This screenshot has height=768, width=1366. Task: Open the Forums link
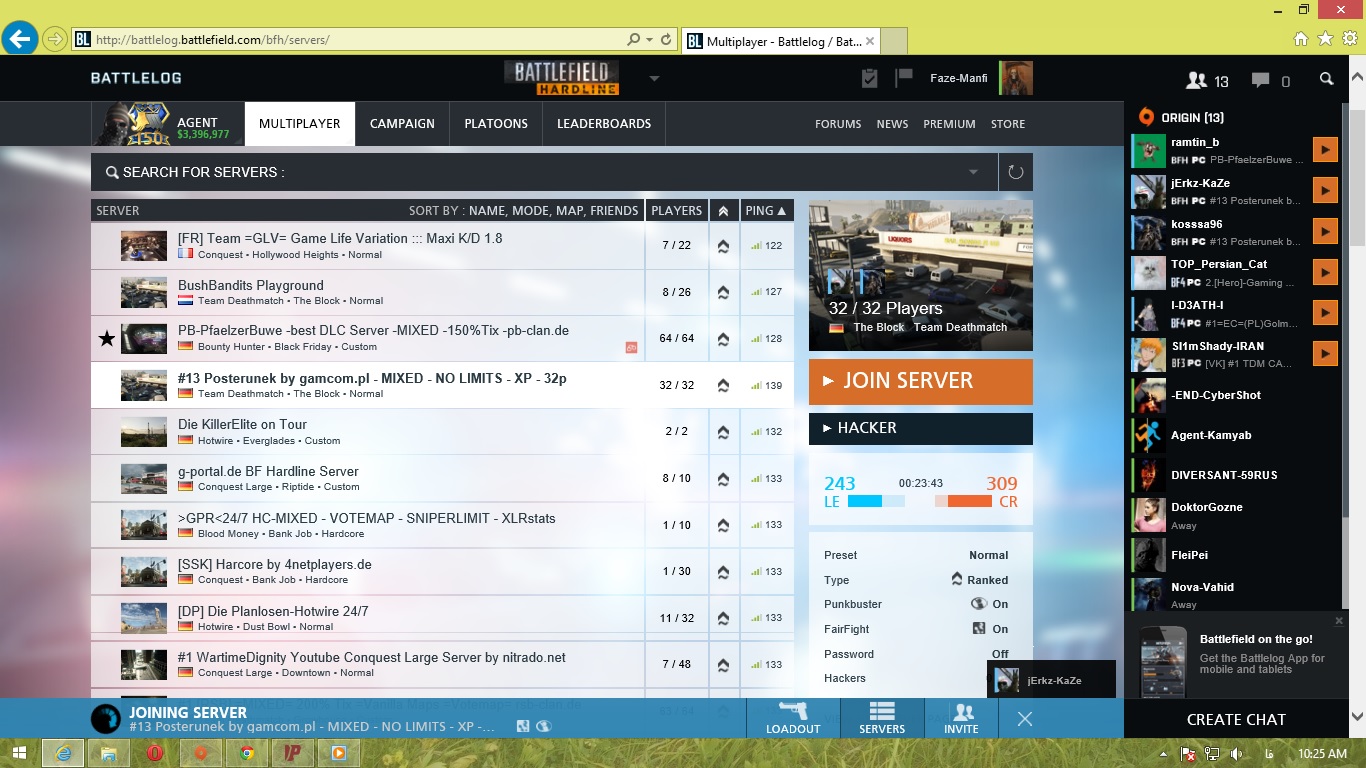point(837,124)
